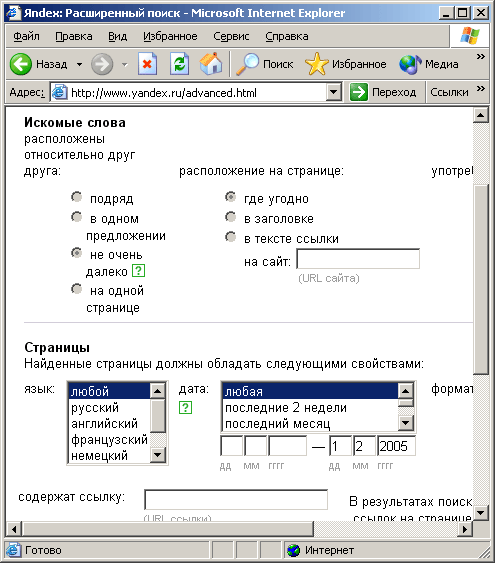Select 'в одном предложении' radio button
Image resolution: width=495 pixels, height=563 pixels.
pyautogui.click(x=76, y=217)
